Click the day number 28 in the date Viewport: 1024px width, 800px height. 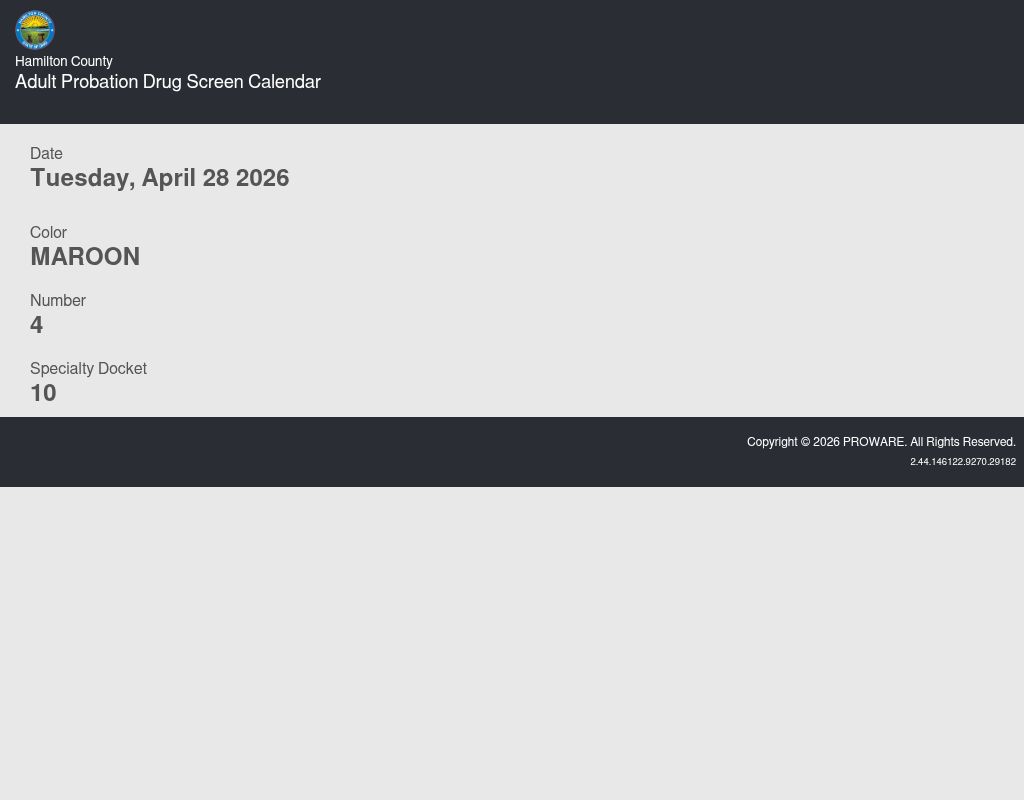(x=216, y=178)
